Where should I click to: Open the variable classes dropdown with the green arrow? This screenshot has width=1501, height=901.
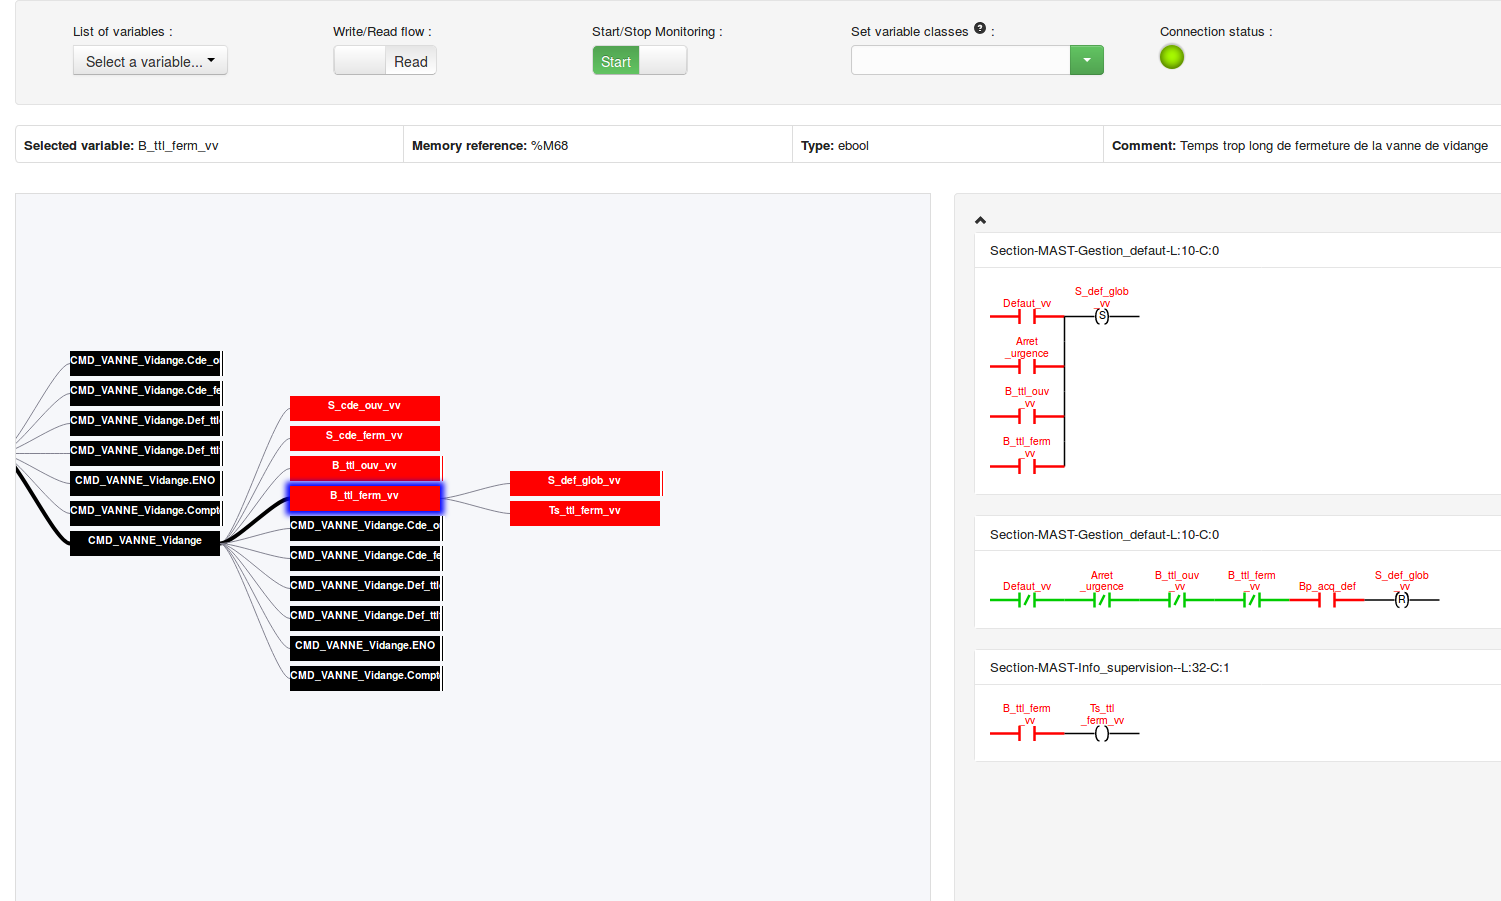1087,60
